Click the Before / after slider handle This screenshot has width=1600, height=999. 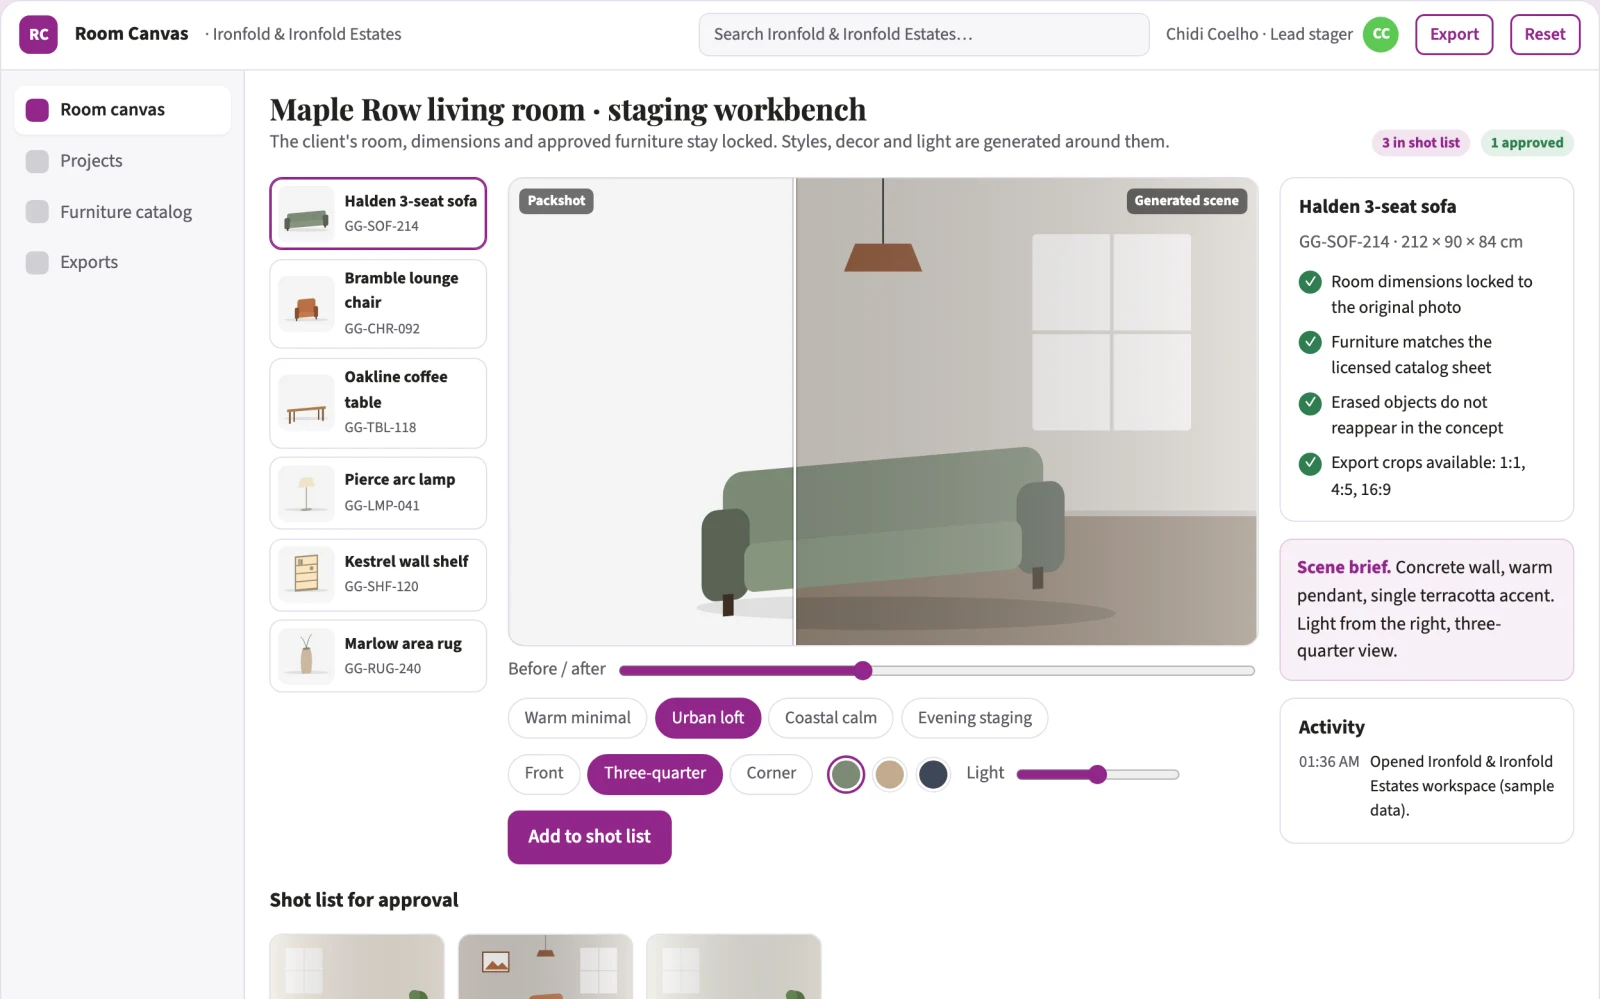point(863,670)
